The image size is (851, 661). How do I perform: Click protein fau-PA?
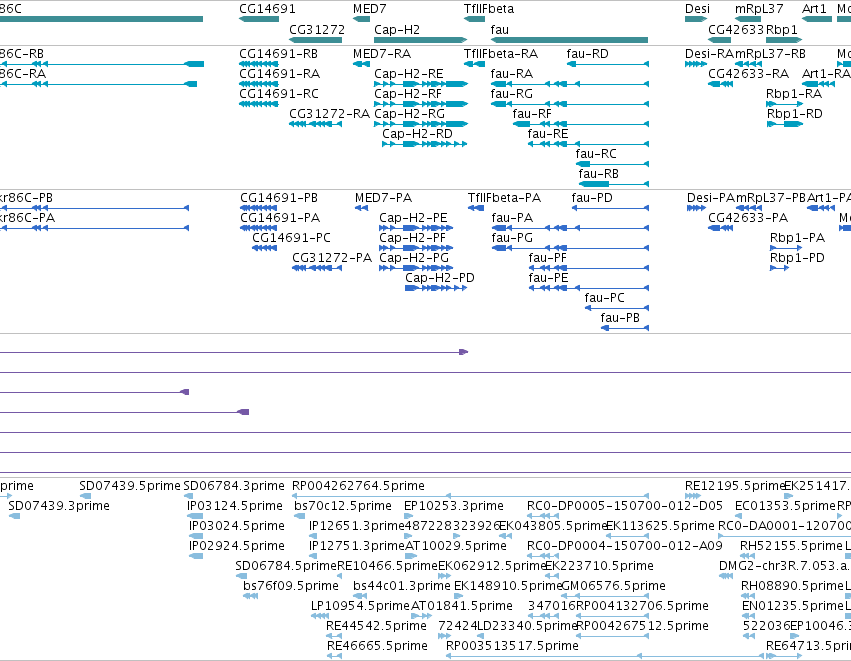pos(512,218)
